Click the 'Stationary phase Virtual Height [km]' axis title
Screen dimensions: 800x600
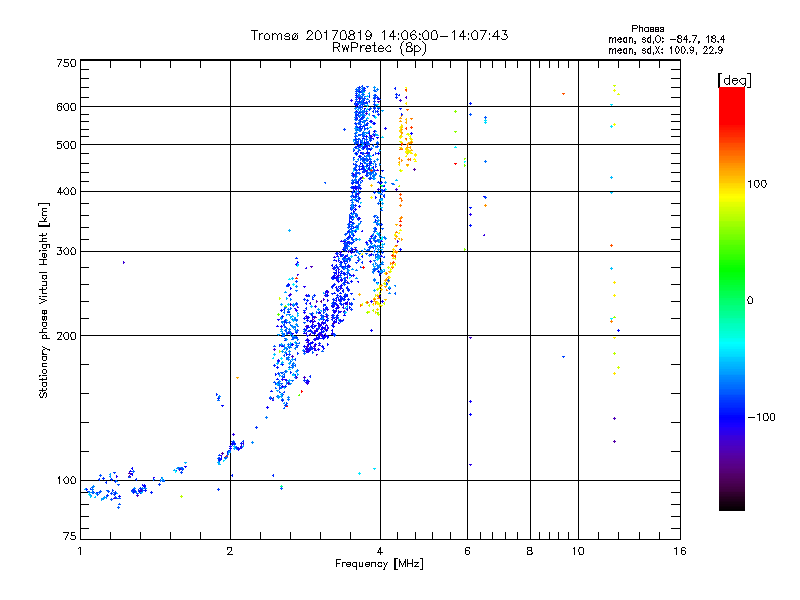[x=43, y=300]
